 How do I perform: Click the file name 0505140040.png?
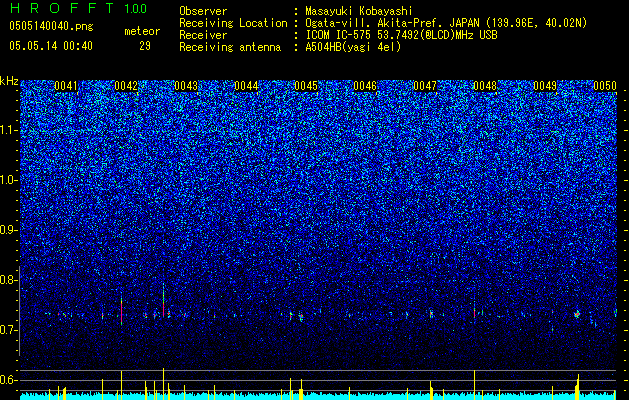pyautogui.click(x=51, y=27)
